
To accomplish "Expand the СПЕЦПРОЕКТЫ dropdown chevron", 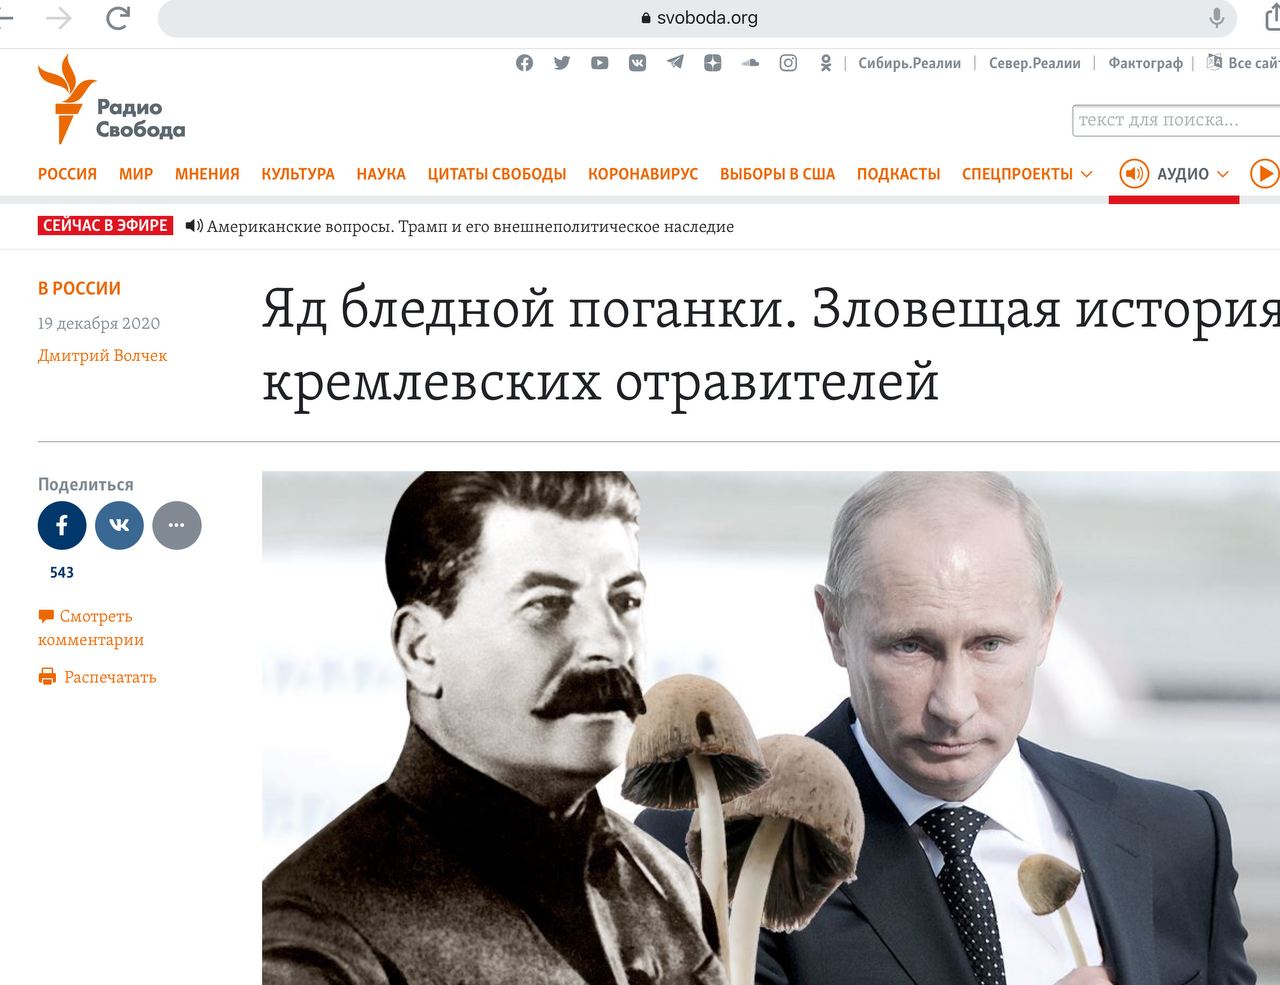I will point(1087,174).
